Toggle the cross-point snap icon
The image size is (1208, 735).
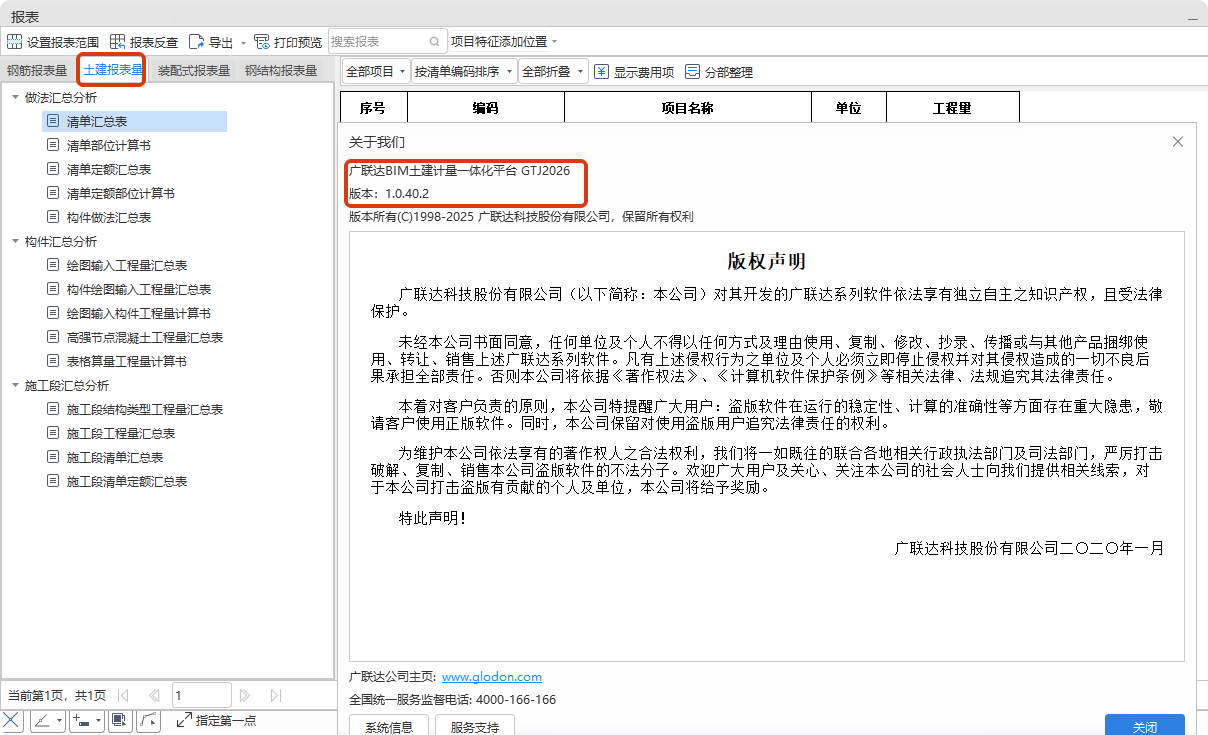tap(12, 720)
